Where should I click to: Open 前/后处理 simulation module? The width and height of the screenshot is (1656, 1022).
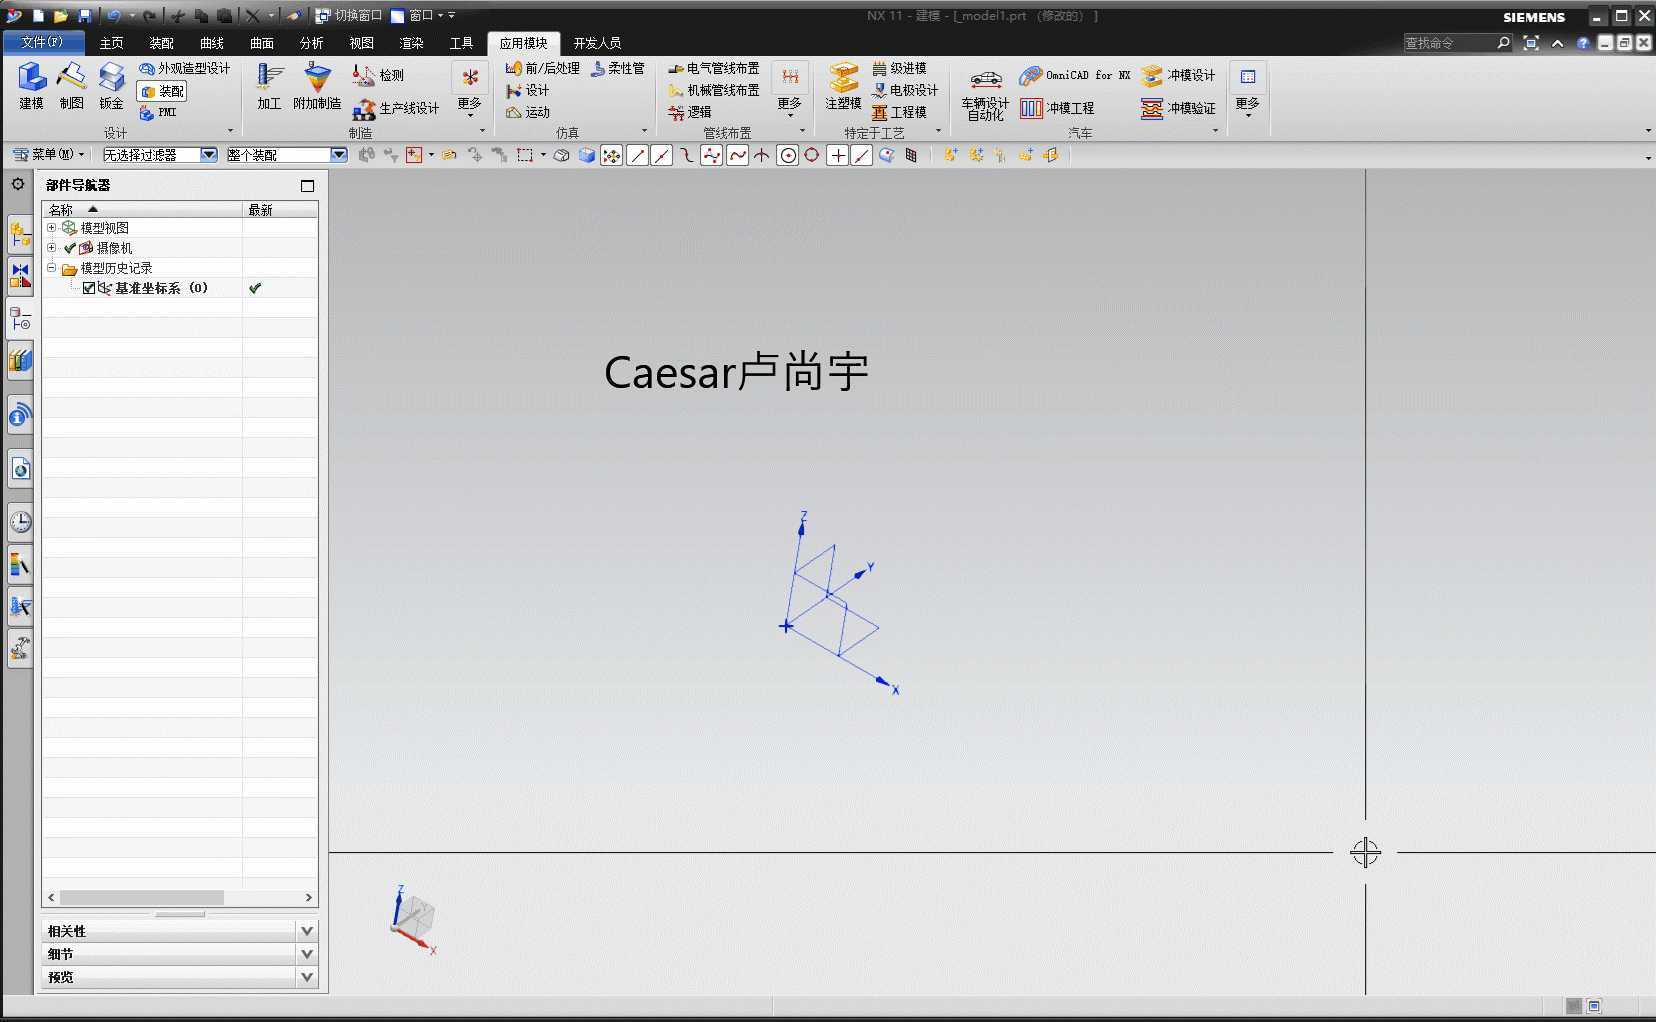point(543,68)
